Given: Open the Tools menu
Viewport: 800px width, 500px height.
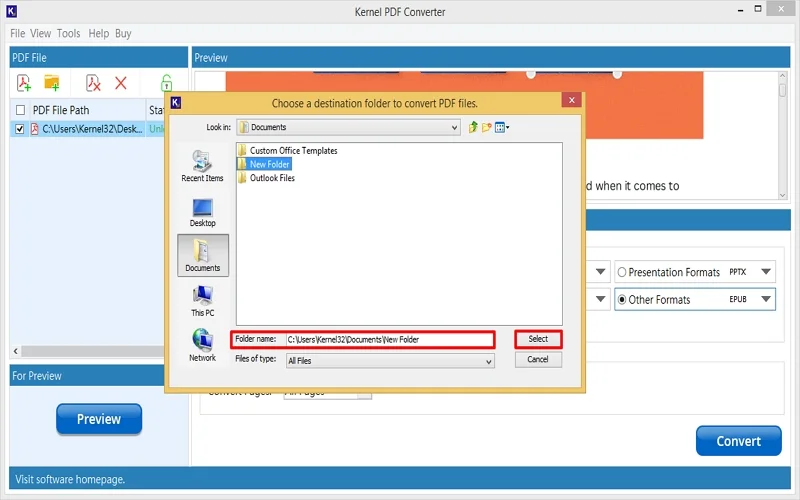Looking at the screenshot, I should point(68,33).
